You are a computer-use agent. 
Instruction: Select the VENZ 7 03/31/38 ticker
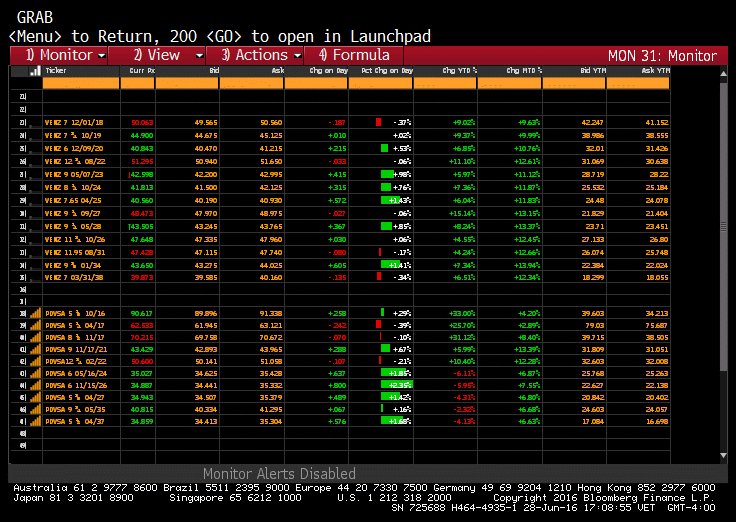pyautogui.click(x=74, y=277)
